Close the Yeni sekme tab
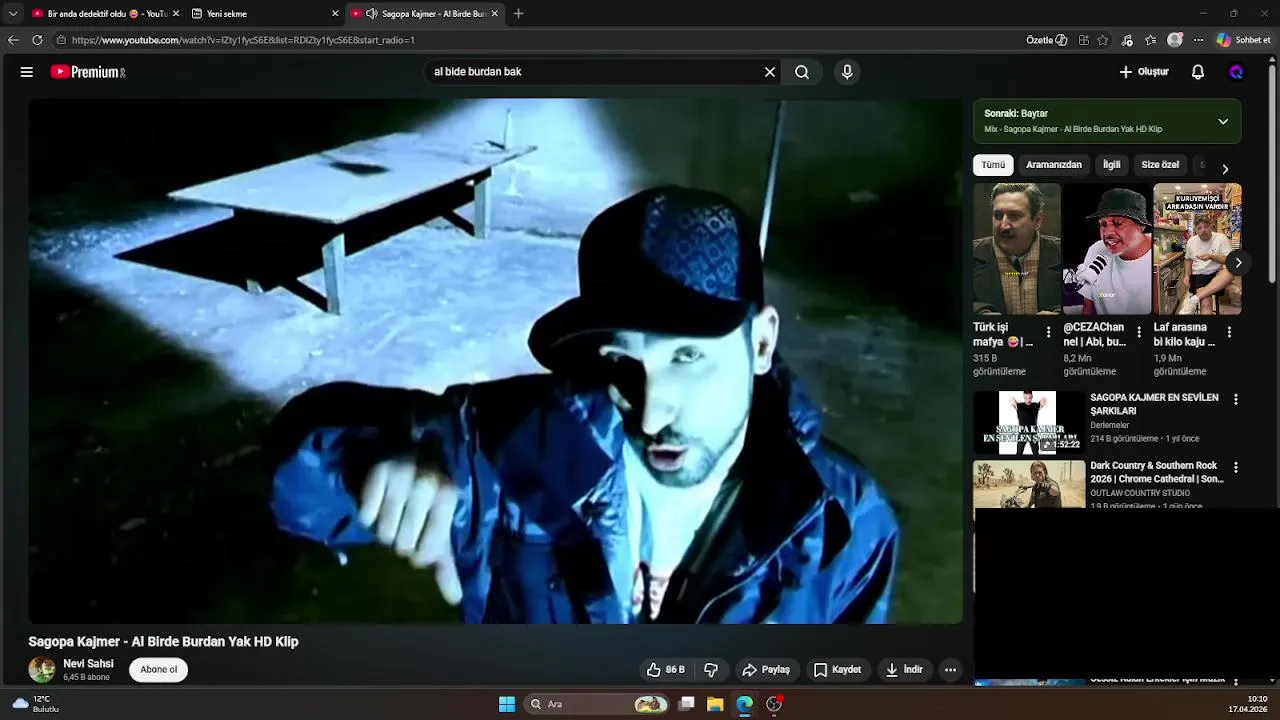The width and height of the screenshot is (1280, 720). (335, 14)
